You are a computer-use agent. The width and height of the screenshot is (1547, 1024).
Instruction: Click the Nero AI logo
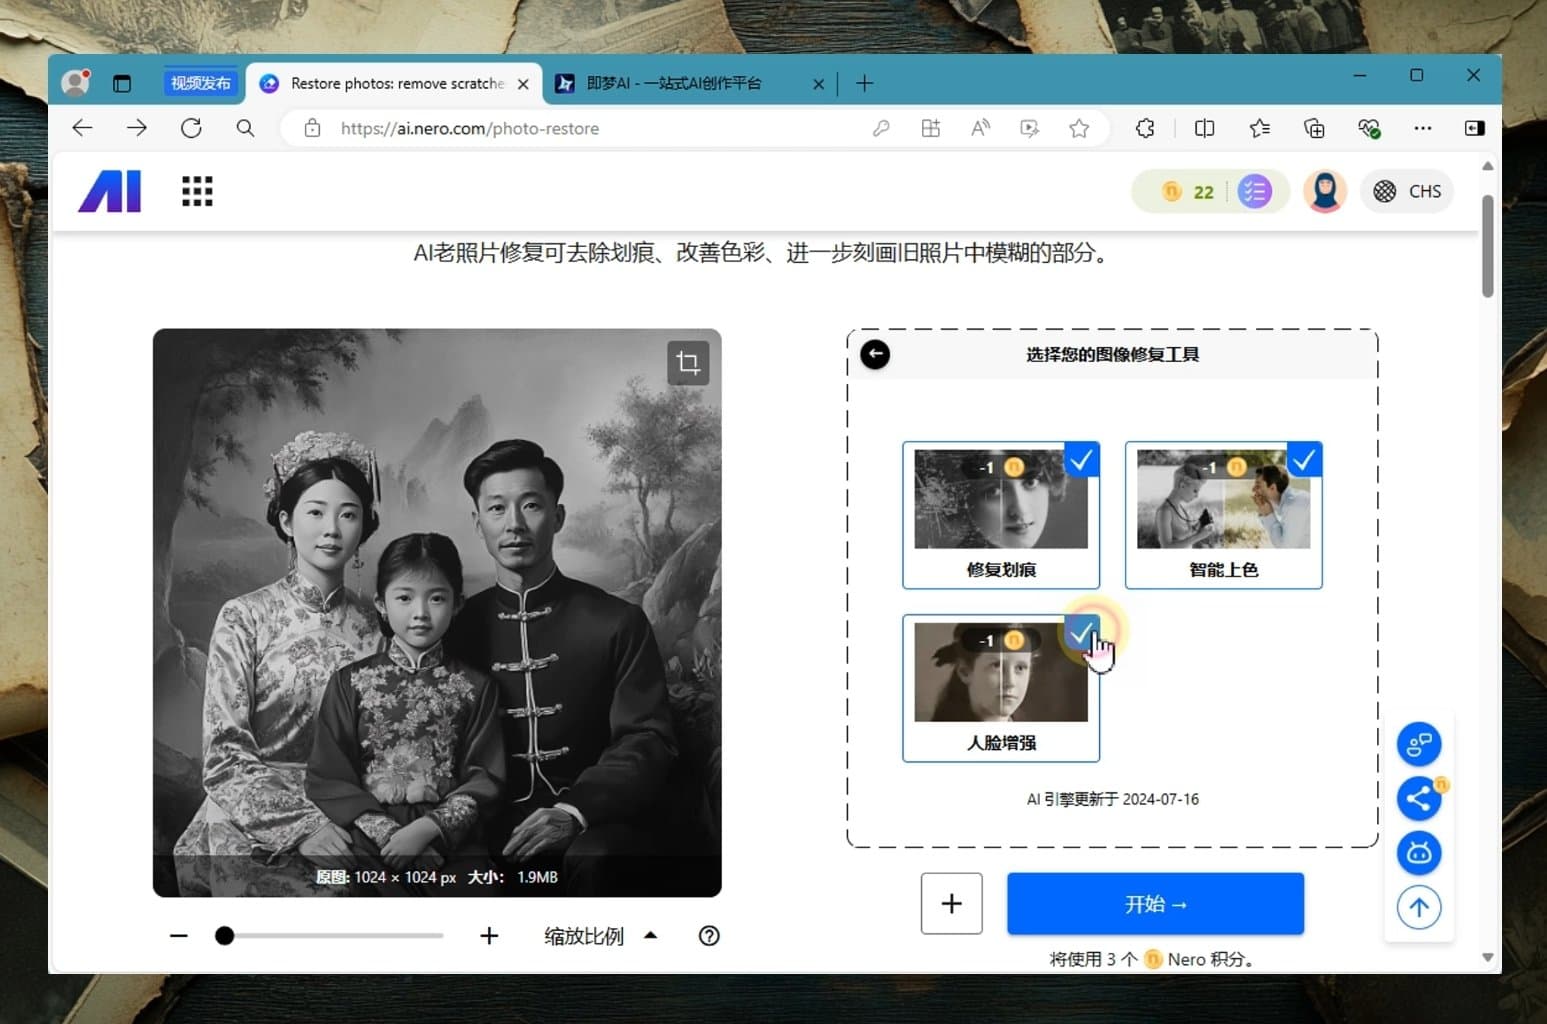click(109, 190)
